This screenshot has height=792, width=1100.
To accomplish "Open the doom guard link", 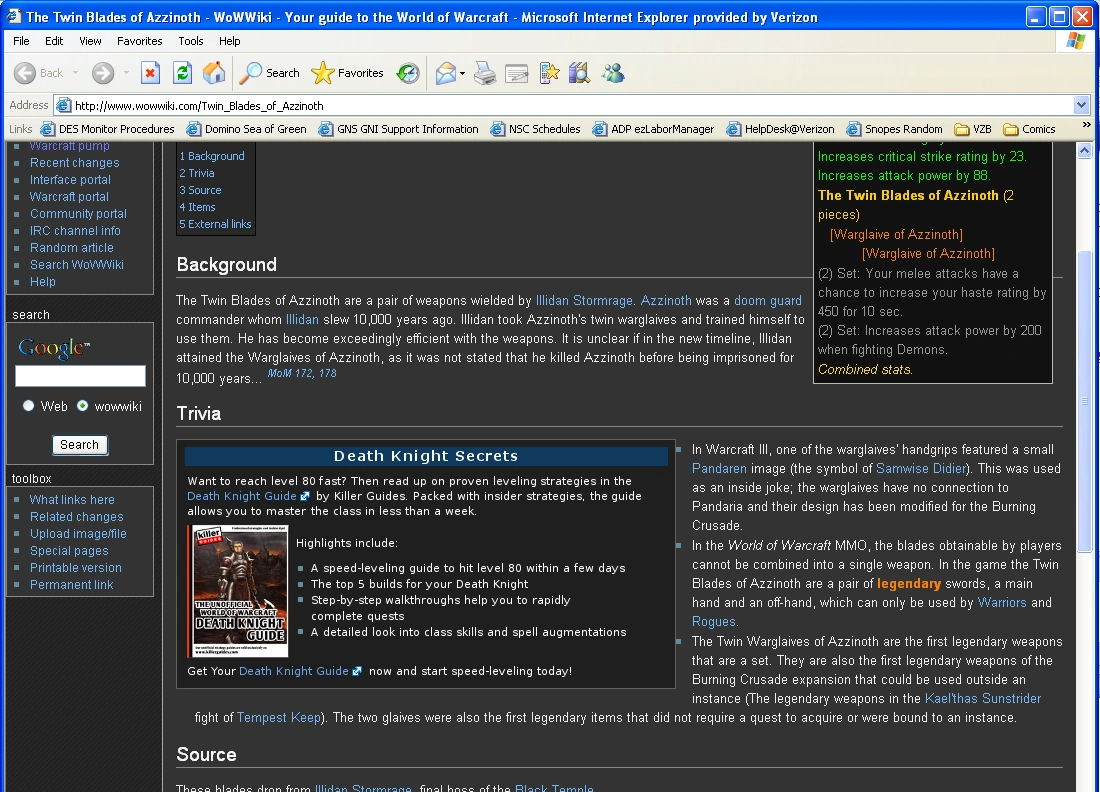I will pos(767,301).
